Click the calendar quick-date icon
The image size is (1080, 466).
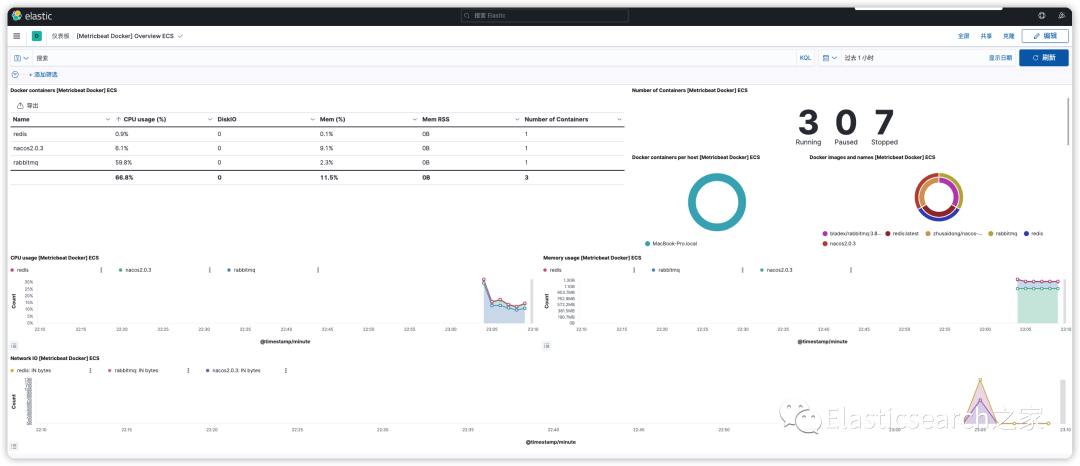click(829, 58)
